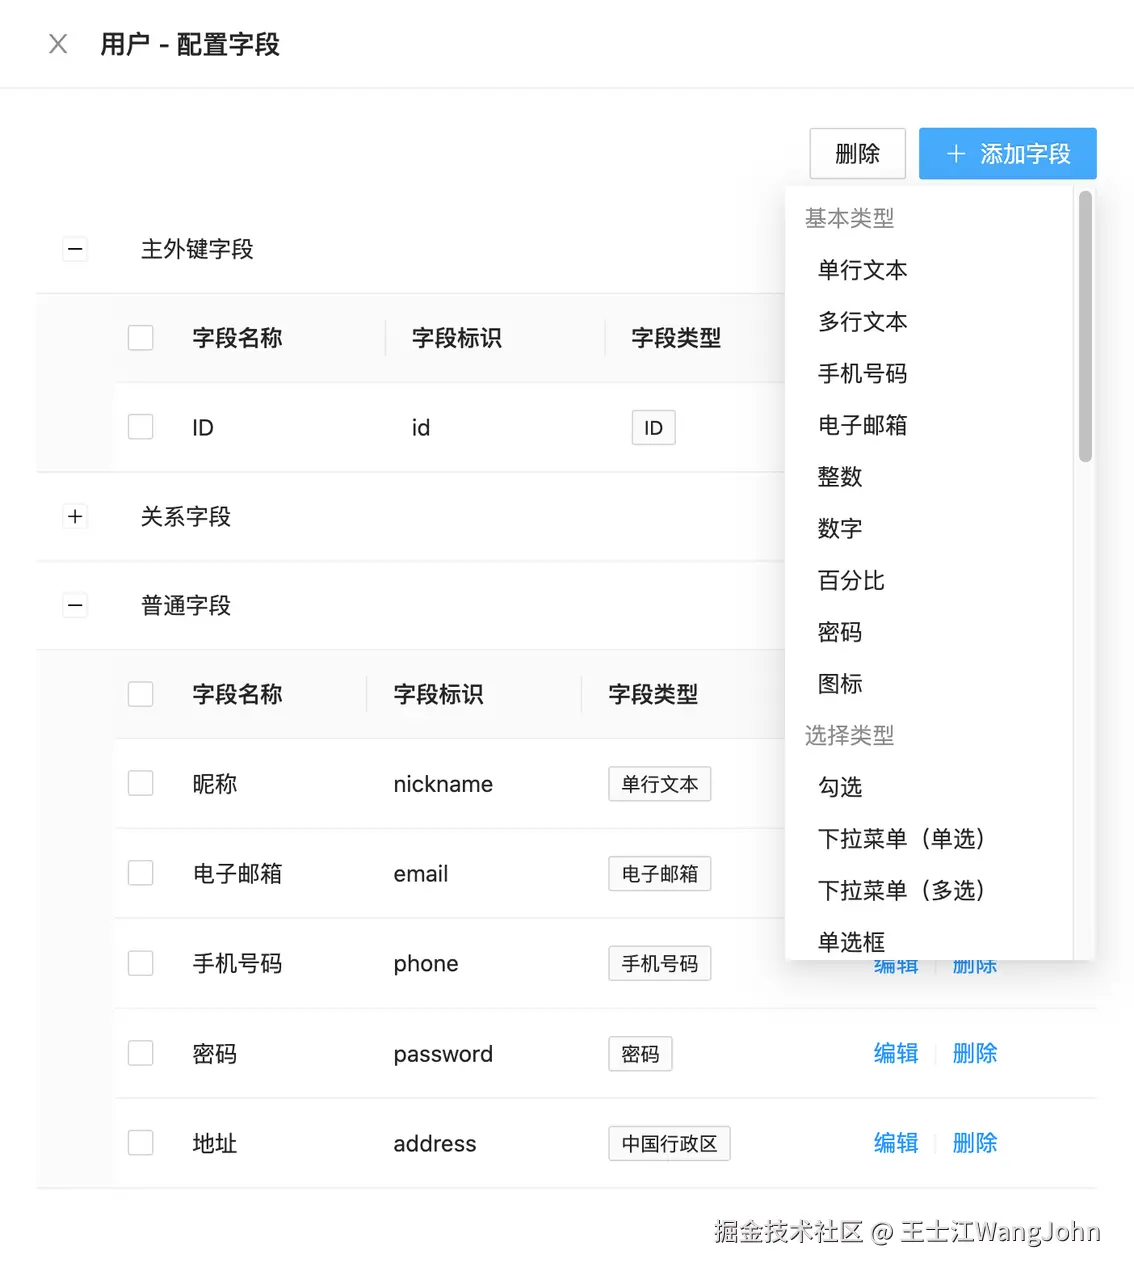This screenshot has width=1134, height=1280.
Task: Choose 勾选 under 选择类型
Action: pyautogui.click(x=839, y=787)
